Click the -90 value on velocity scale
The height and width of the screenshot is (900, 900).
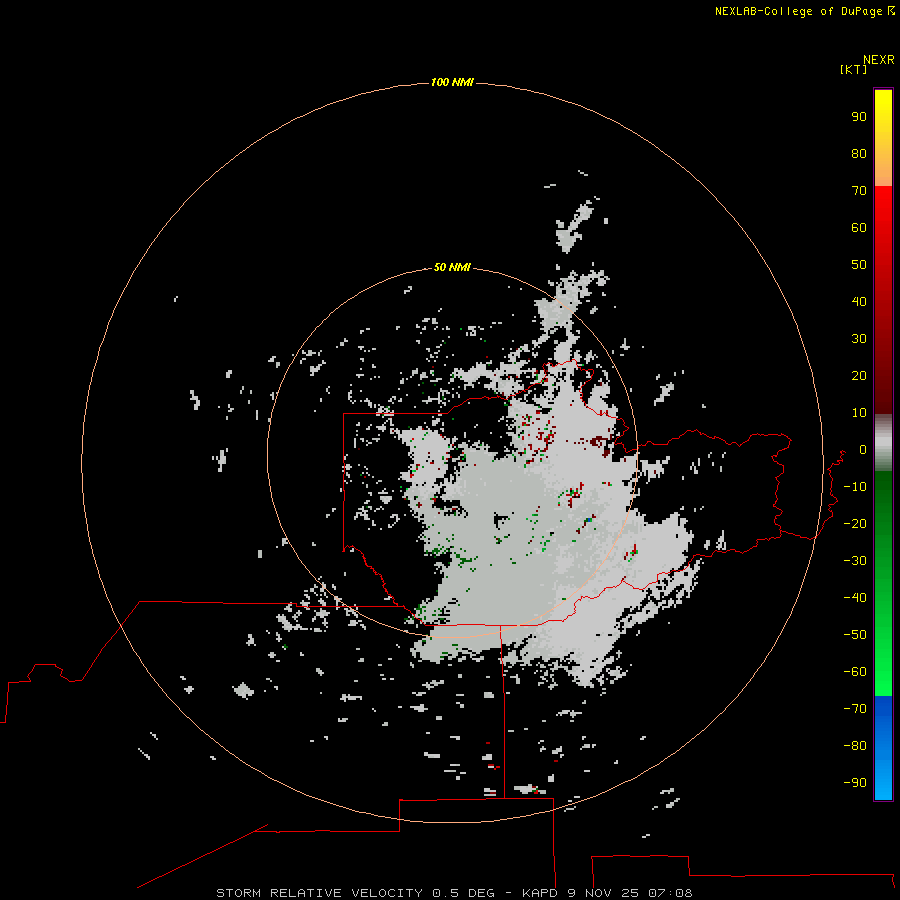click(855, 783)
